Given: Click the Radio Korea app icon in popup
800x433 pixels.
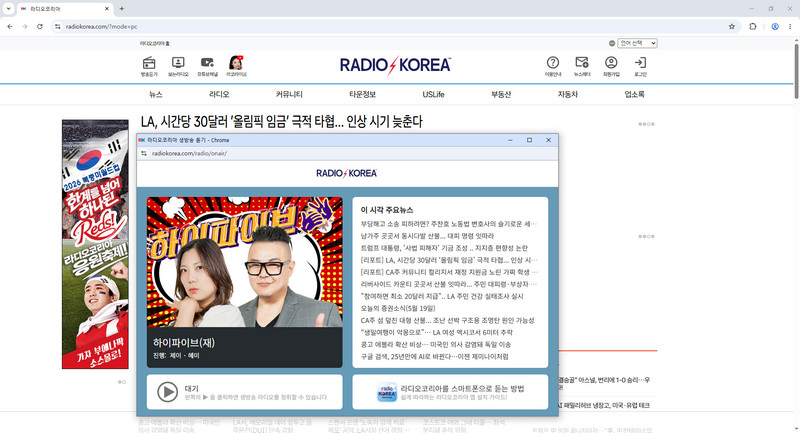Looking at the screenshot, I should tap(387, 392).
